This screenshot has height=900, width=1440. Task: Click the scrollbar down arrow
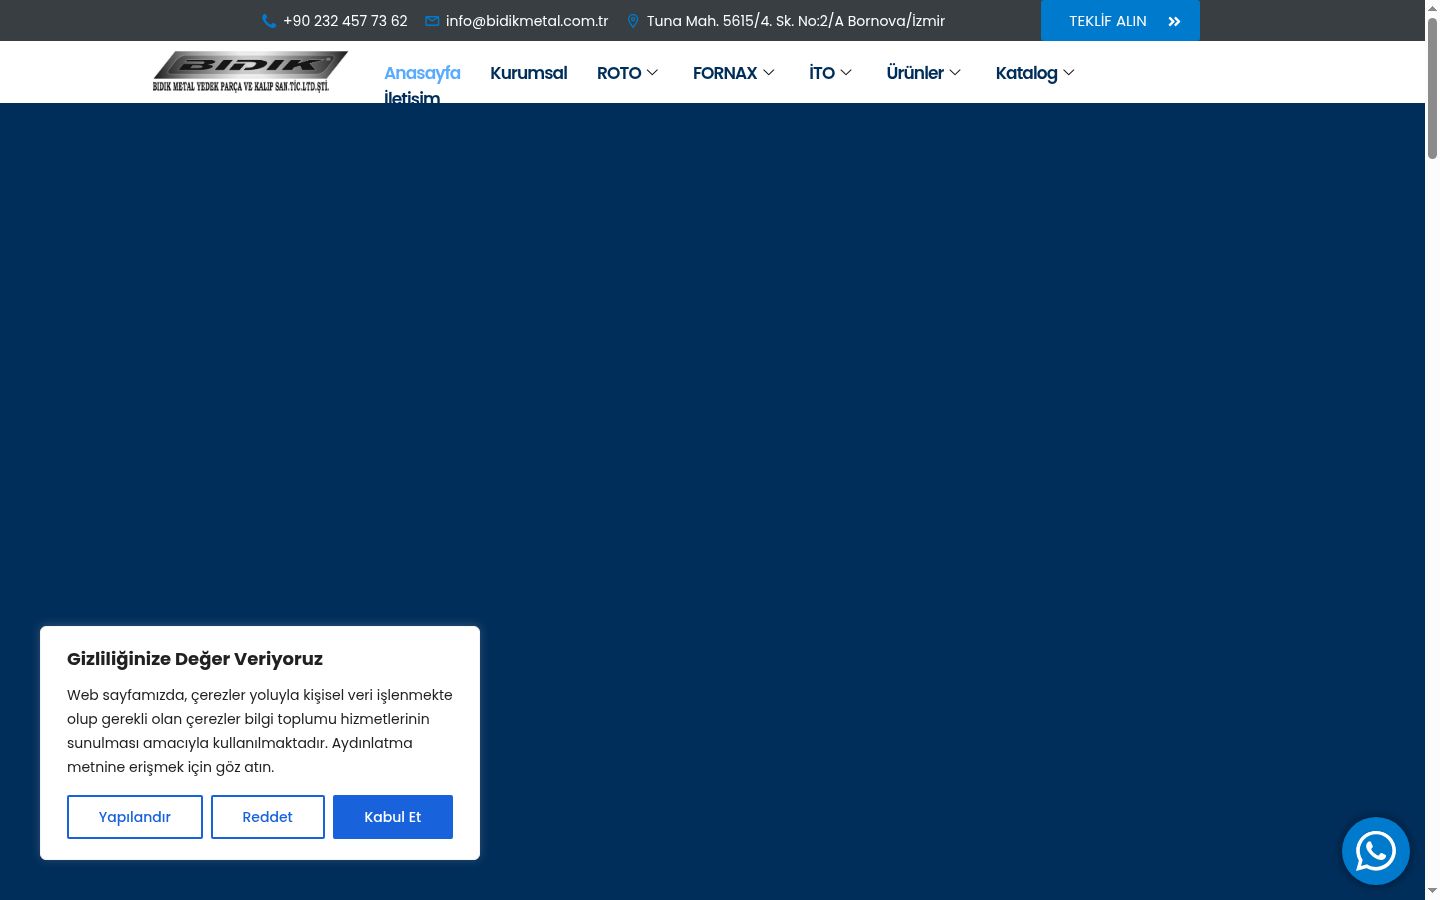tap(1432, 891)
